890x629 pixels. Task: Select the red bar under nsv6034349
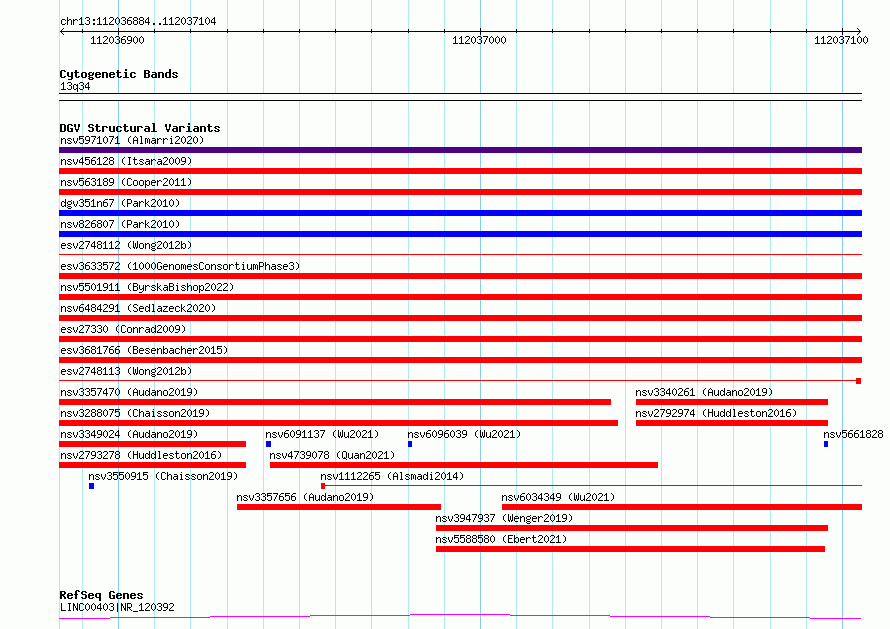click(682, 507)
